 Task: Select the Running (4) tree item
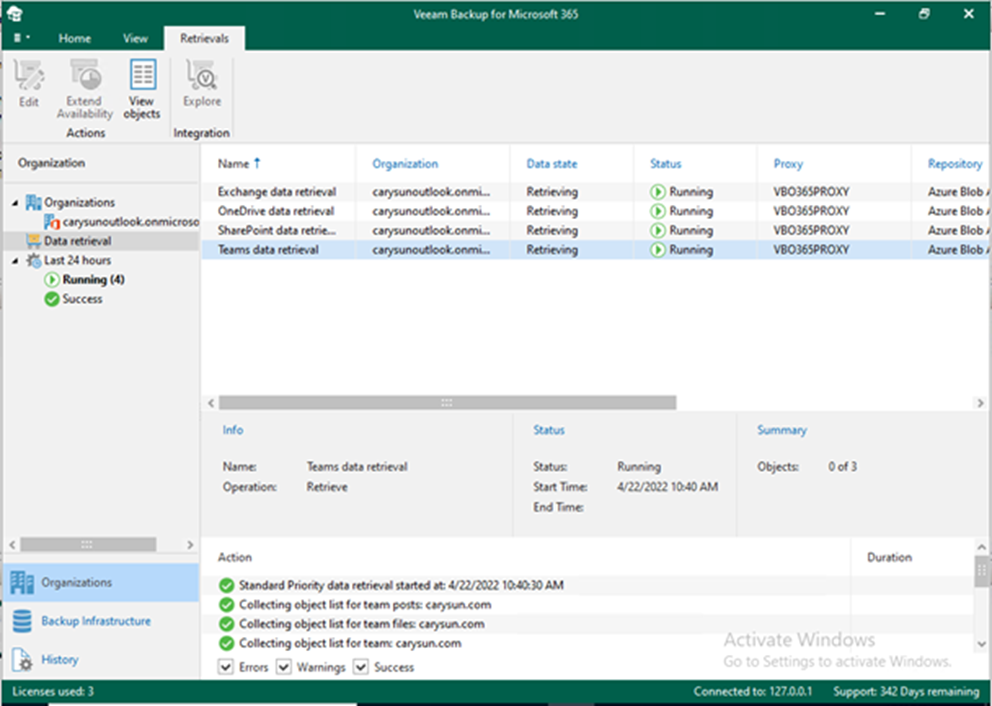point(93,280)
